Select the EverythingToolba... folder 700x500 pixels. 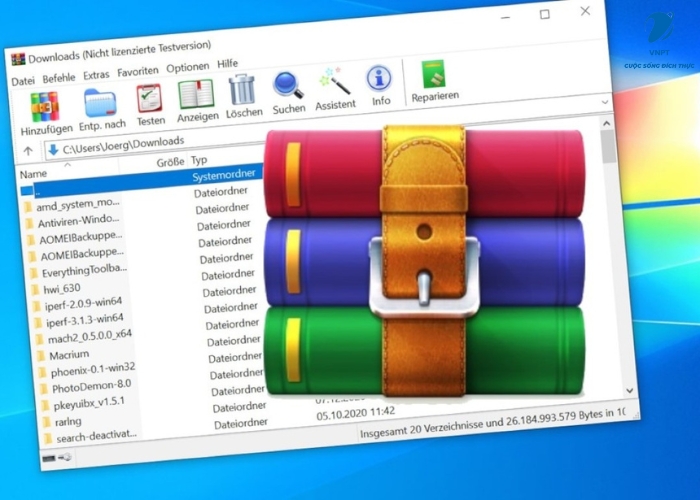point(85,271)
